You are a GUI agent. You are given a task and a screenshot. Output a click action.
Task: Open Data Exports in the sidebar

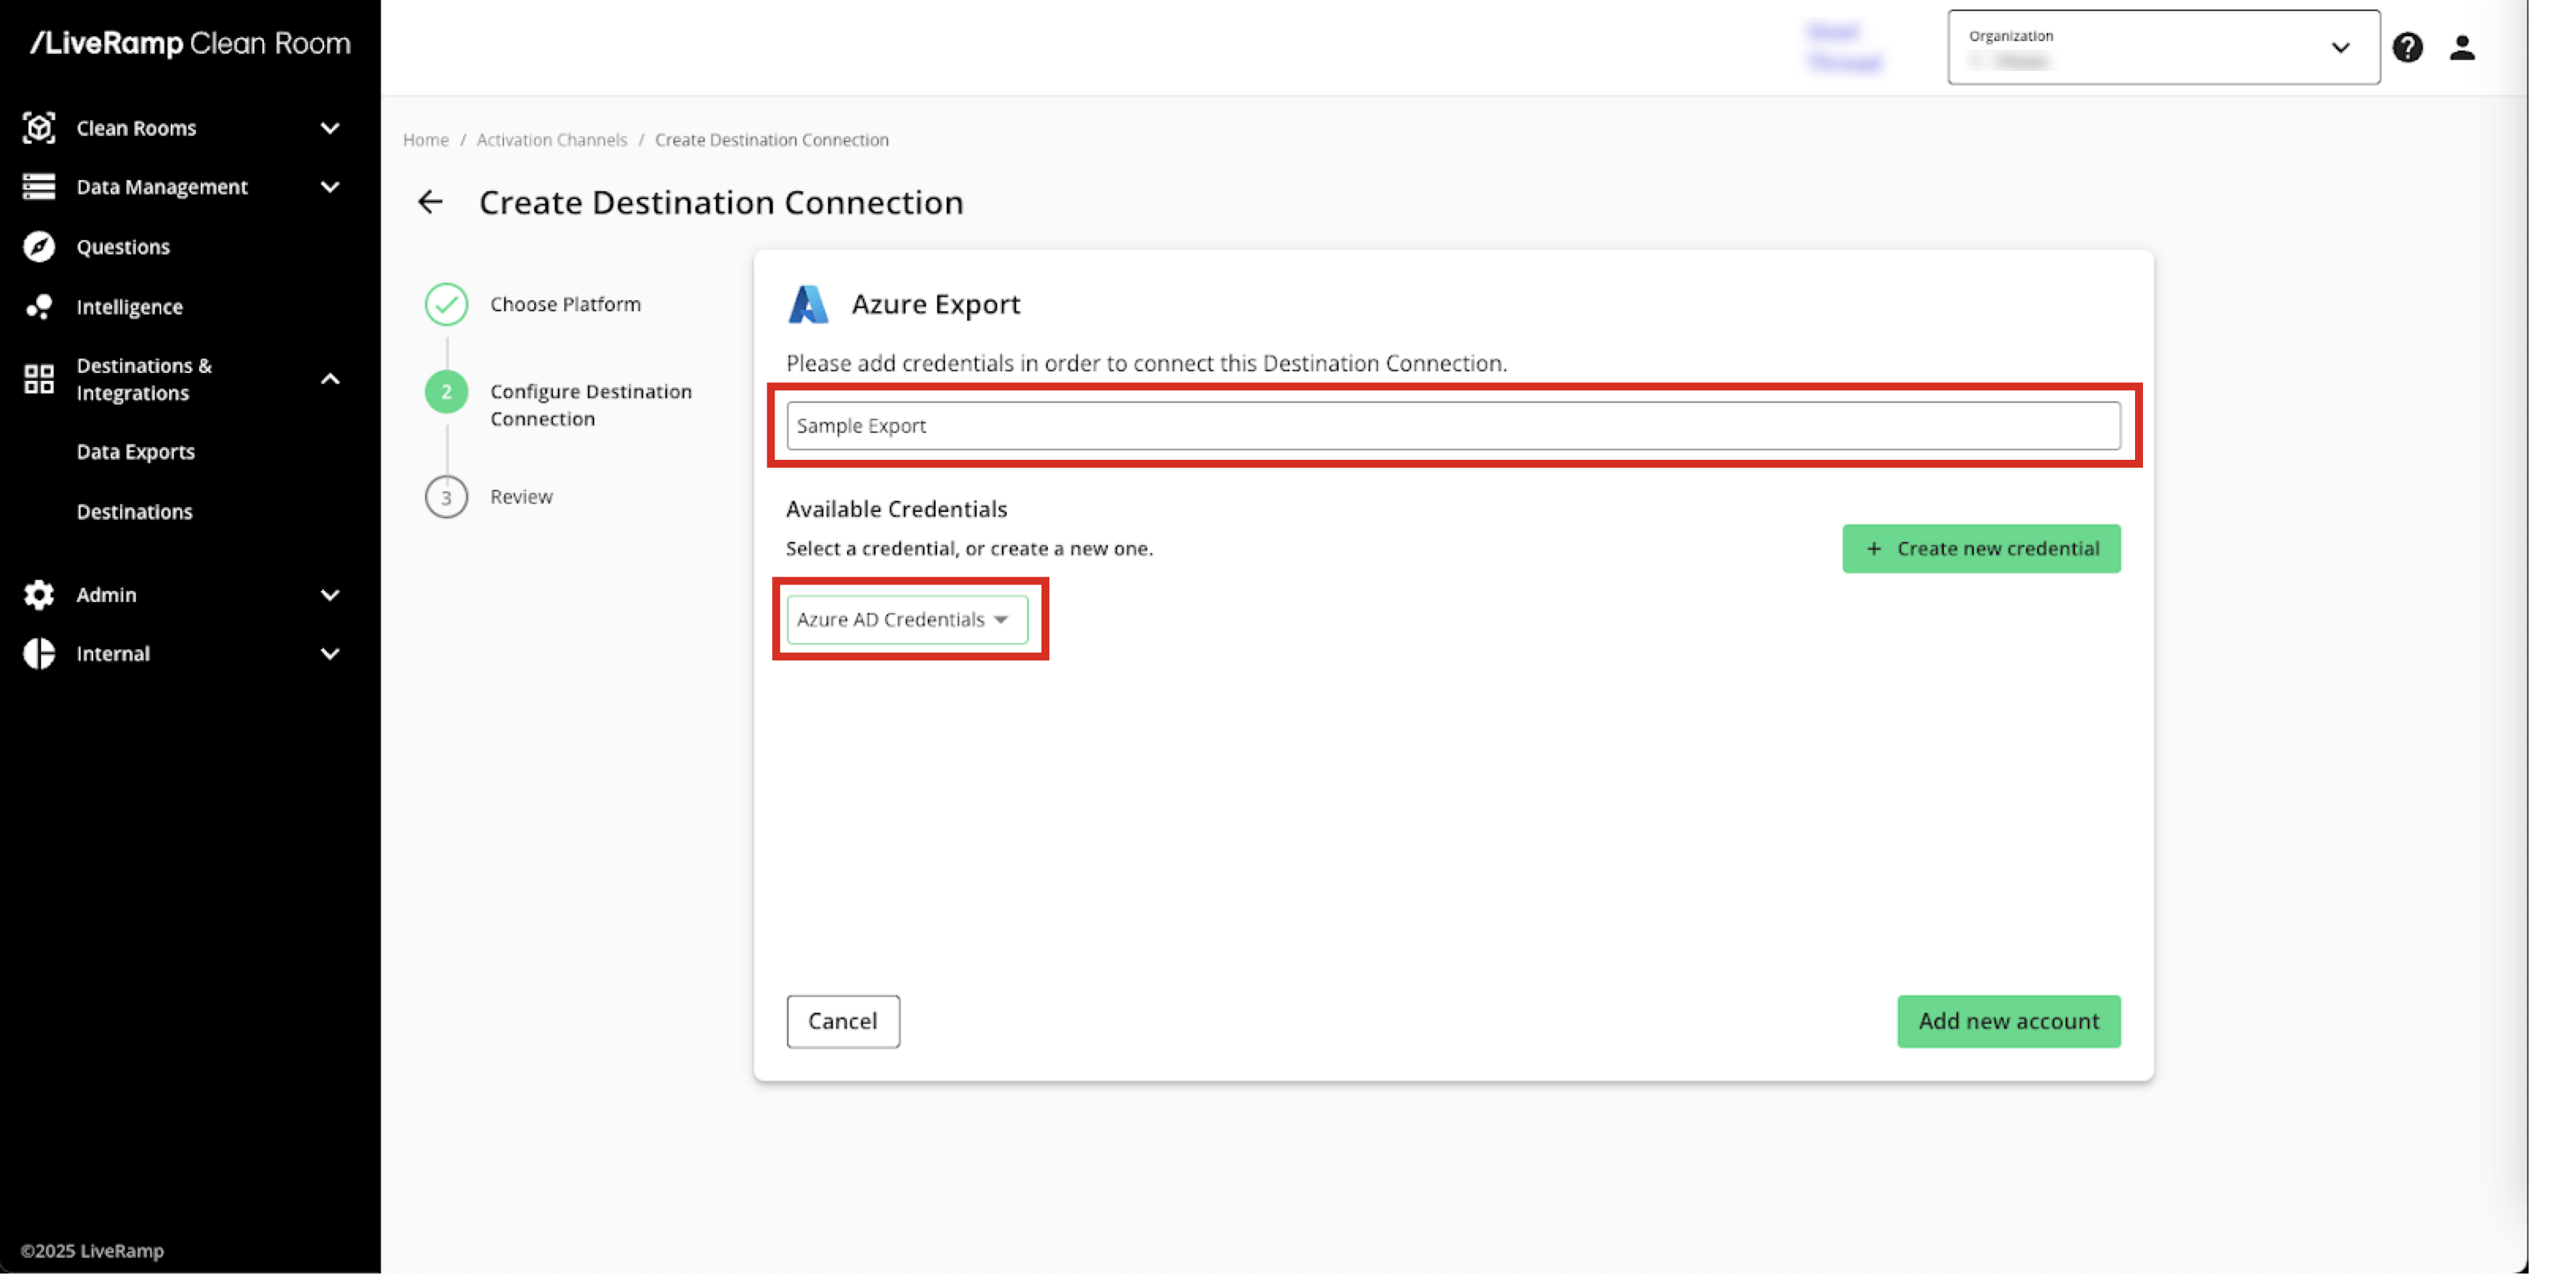pos(136,452)
